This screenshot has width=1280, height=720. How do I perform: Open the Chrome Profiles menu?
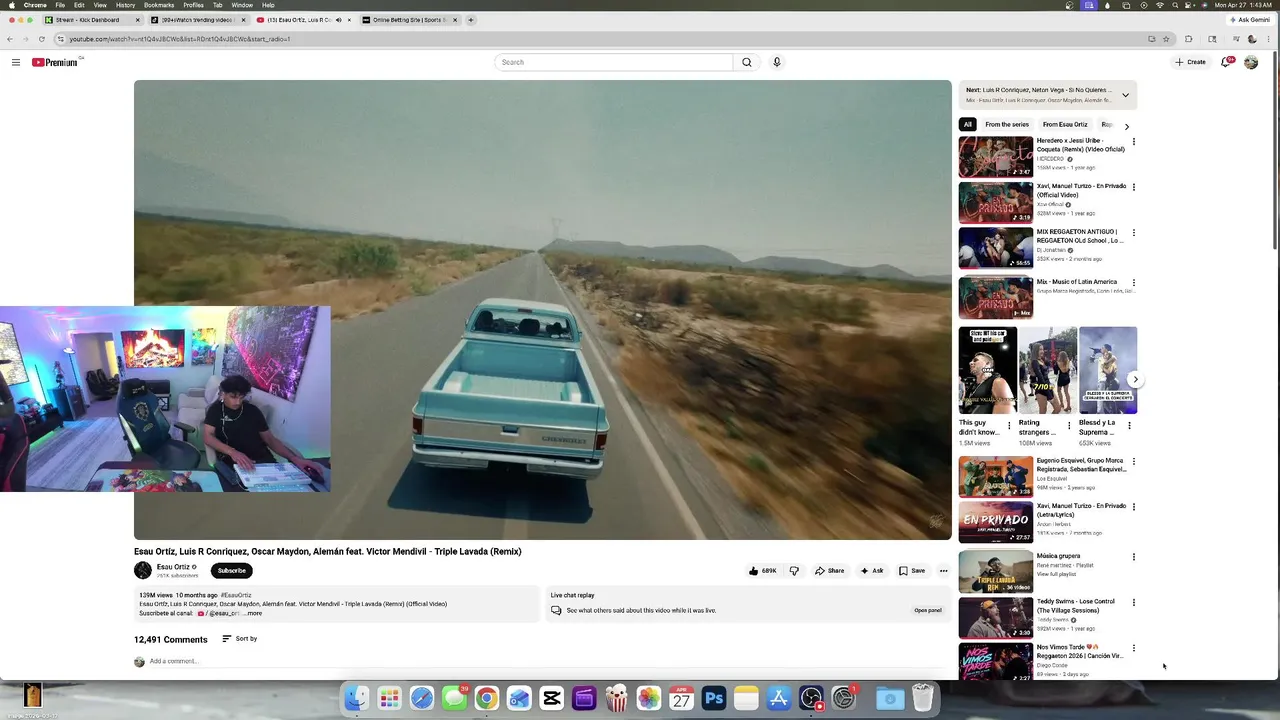193,5
